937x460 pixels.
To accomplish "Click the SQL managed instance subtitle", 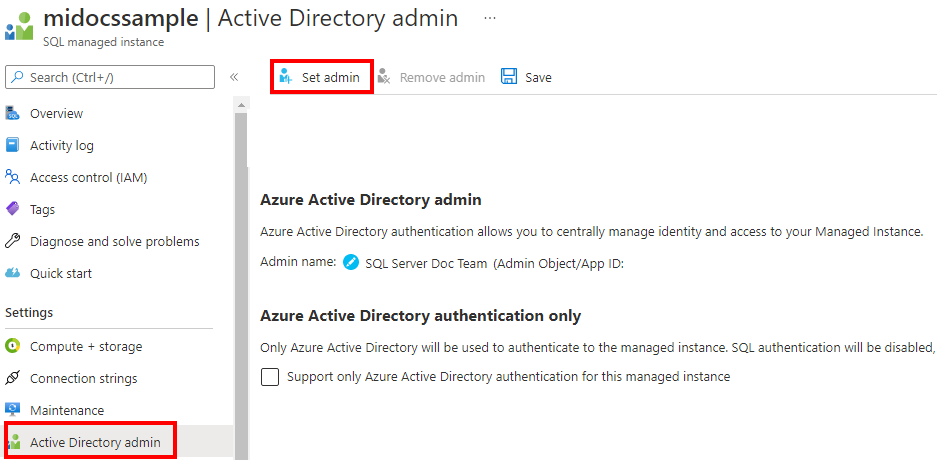I will pyautogui.click(x=103, y=42).
